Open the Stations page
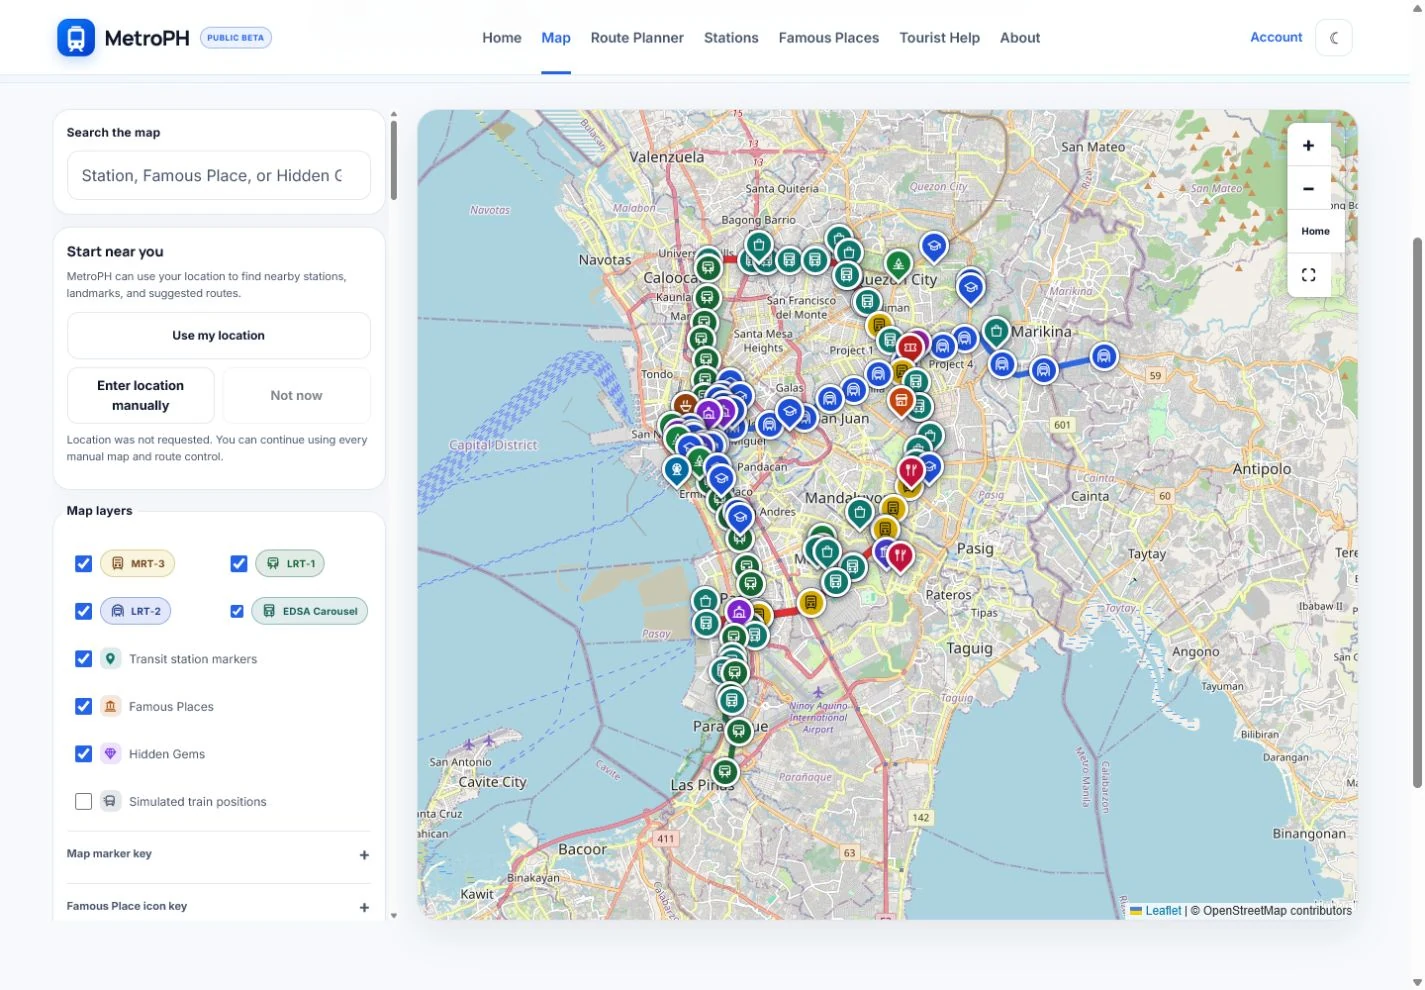 731,38
